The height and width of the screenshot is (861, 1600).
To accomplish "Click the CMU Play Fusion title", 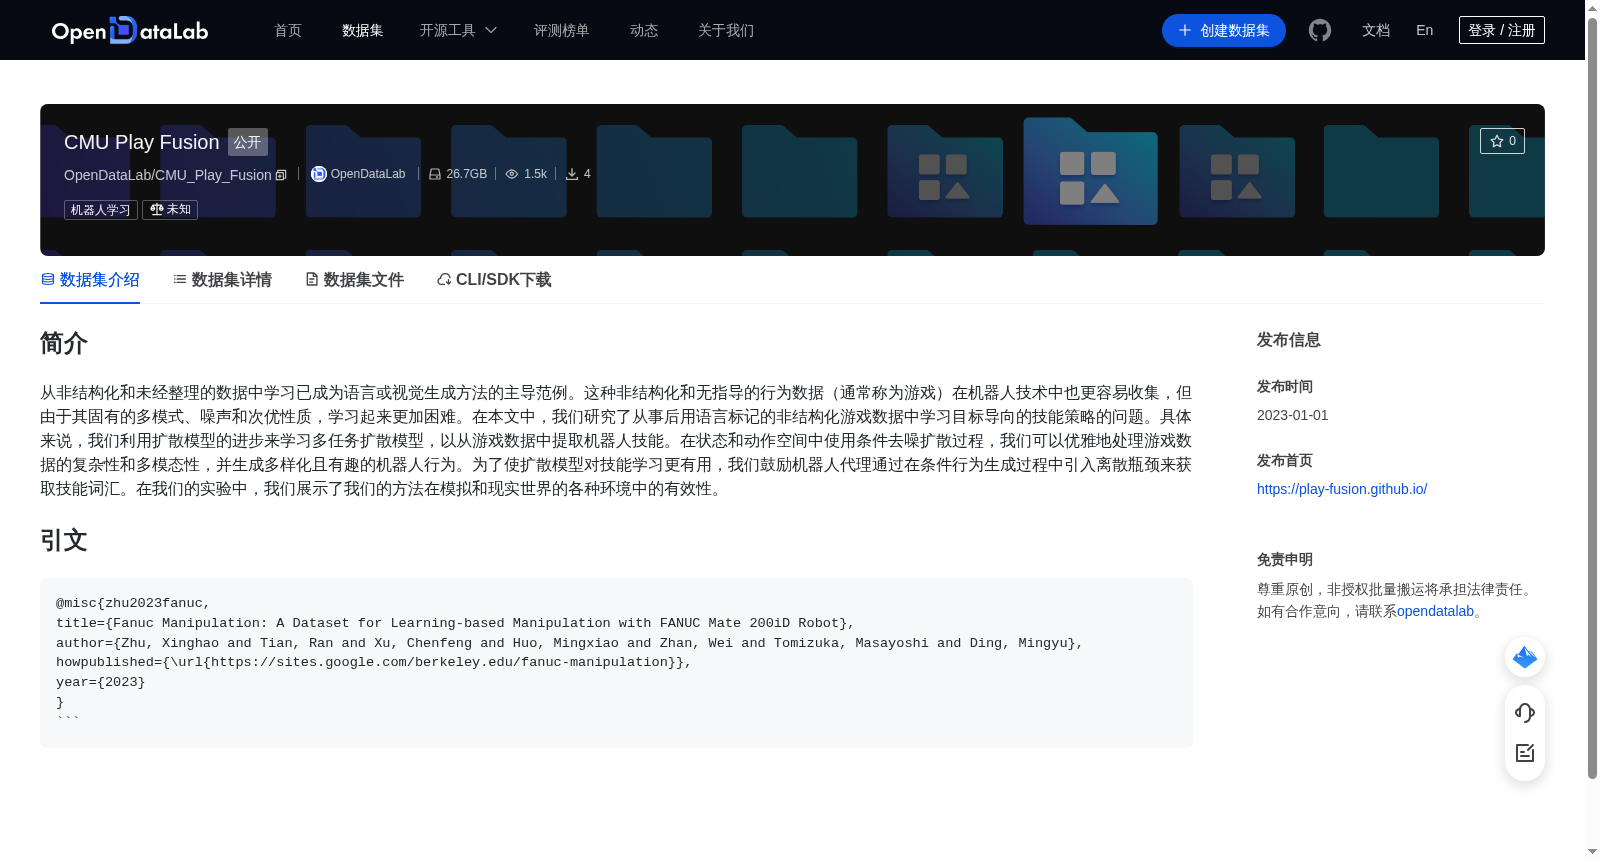I will click(x=141, y=142).
